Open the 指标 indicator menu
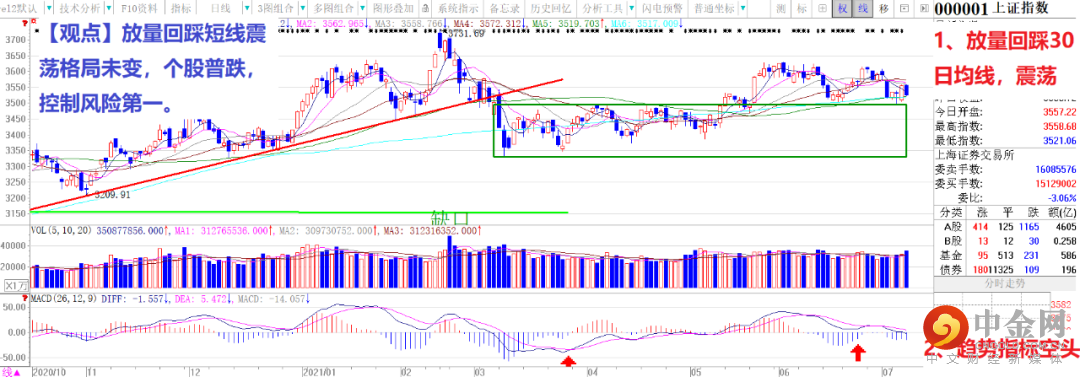The image size is (1080, 377). pyautogui.click(x=181, y=8)
